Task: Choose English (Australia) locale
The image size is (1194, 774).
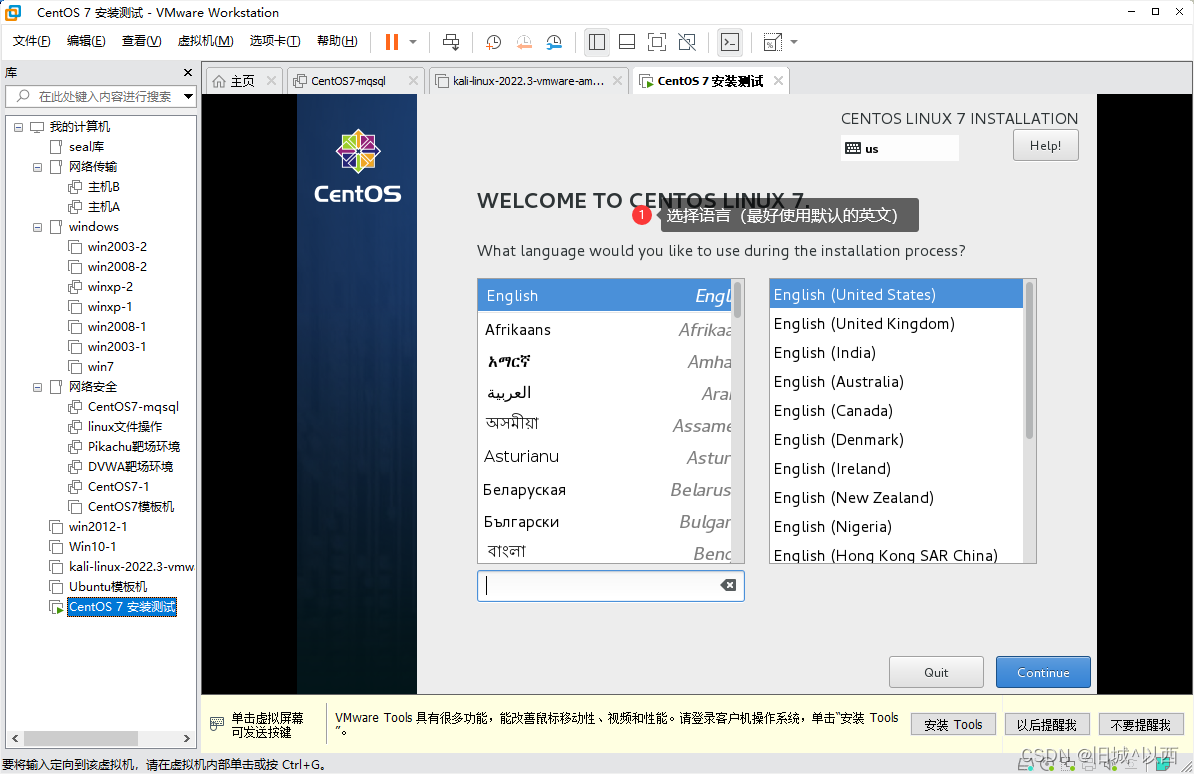Action: pyautogui.click(x=896, y=382)
